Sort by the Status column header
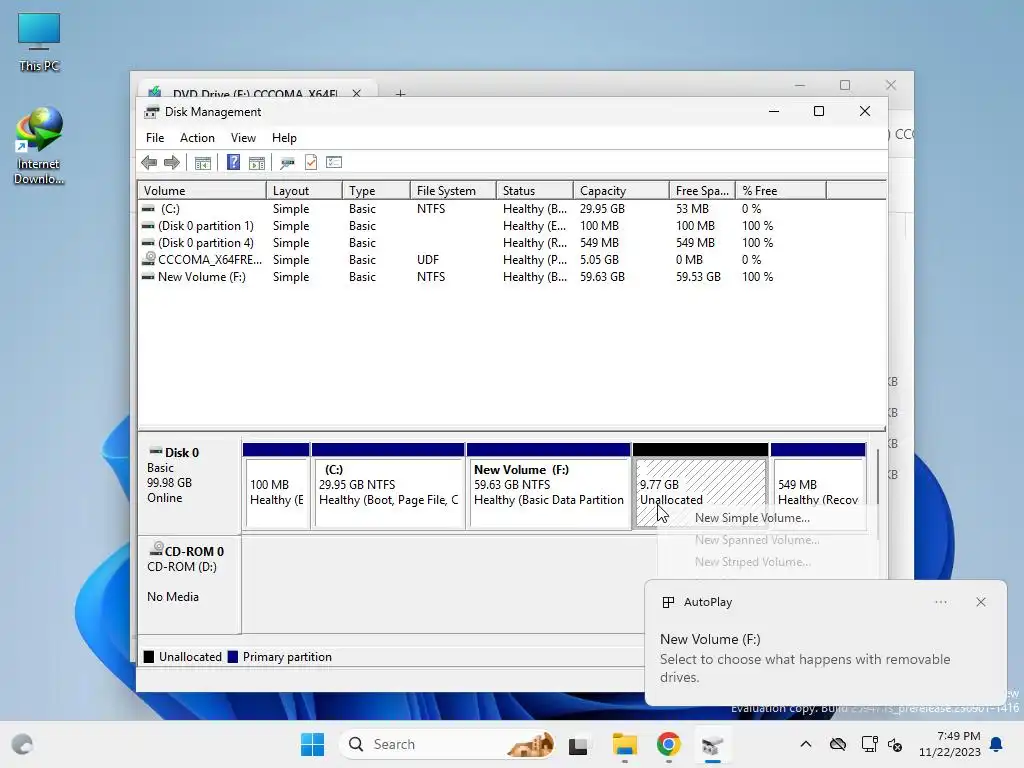Image resolution: width=1024 pixels, height=768 pixels. (x=535, y=191)
